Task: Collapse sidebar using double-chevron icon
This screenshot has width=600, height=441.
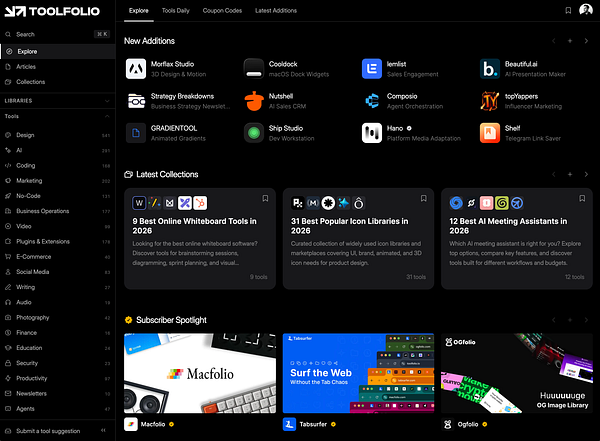Action: (x=103, y=431)
